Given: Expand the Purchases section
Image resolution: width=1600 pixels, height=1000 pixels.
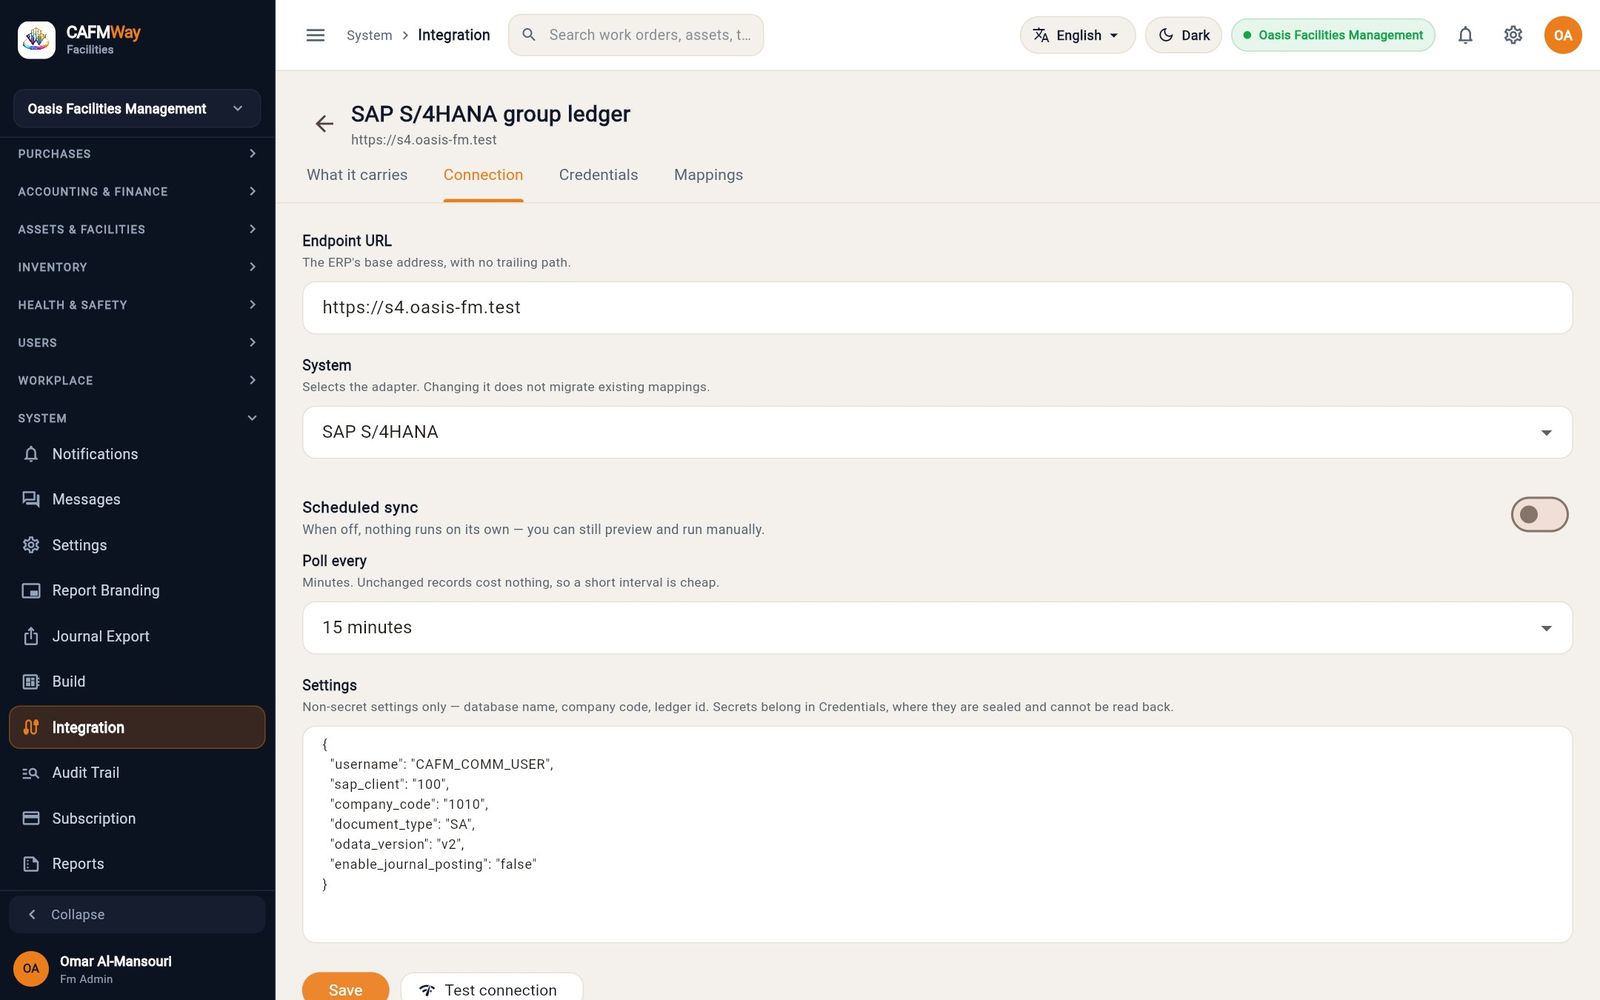Looking at the screenshot, I should click(137, 154).
